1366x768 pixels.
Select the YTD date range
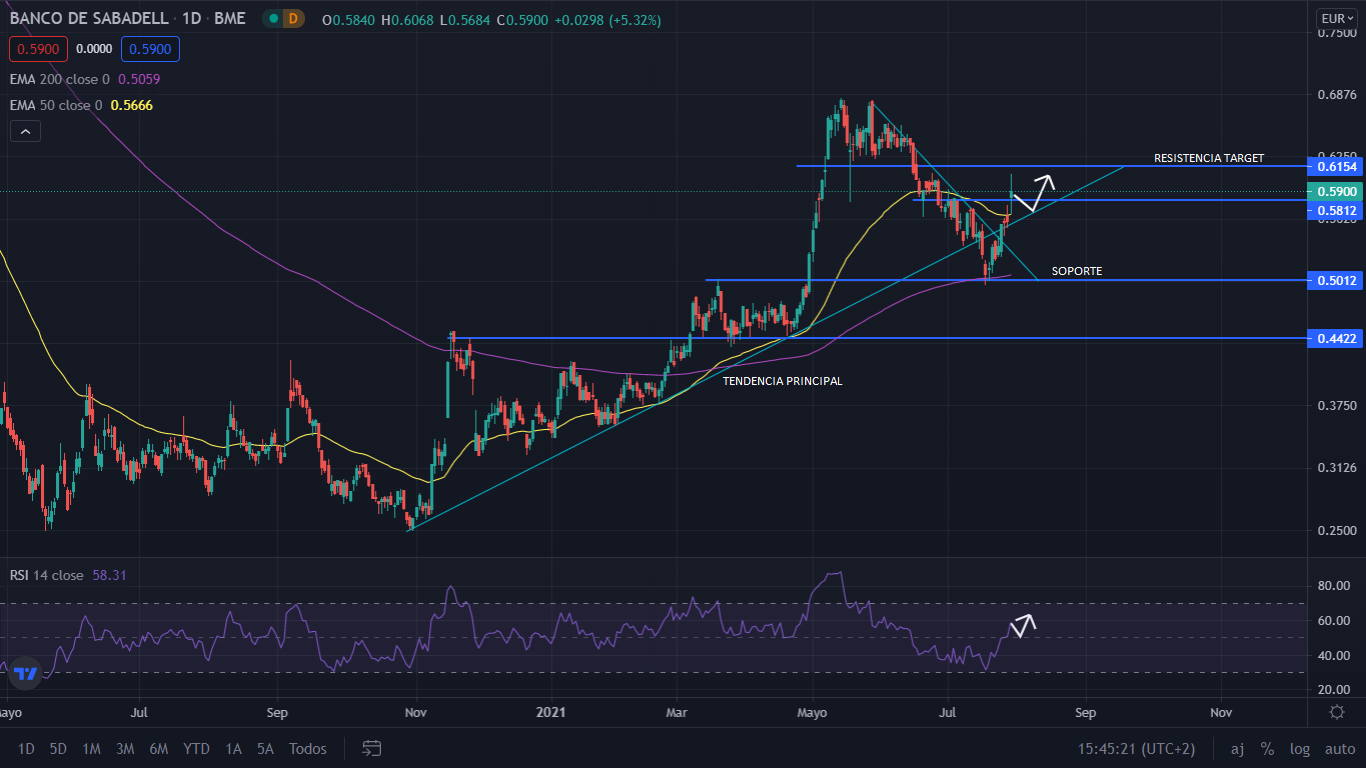tap(196, 748)
